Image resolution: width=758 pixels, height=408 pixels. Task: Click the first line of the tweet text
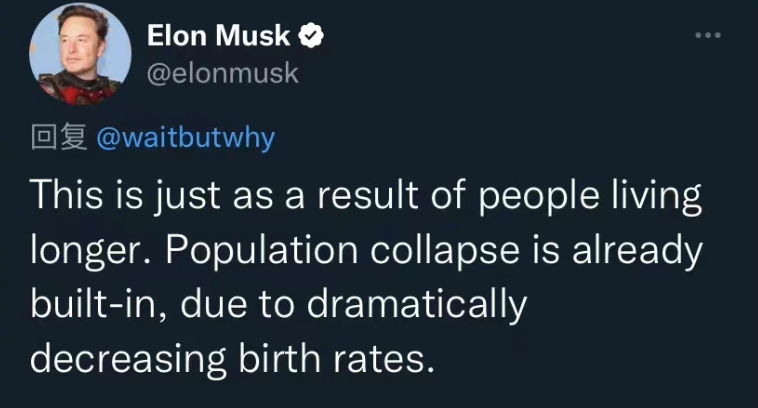365,196
